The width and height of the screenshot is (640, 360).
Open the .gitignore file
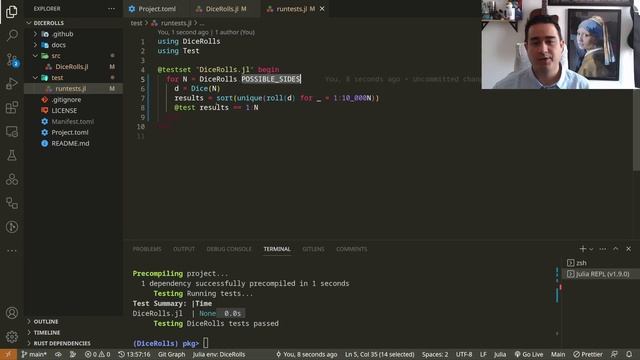click(73, 100)
